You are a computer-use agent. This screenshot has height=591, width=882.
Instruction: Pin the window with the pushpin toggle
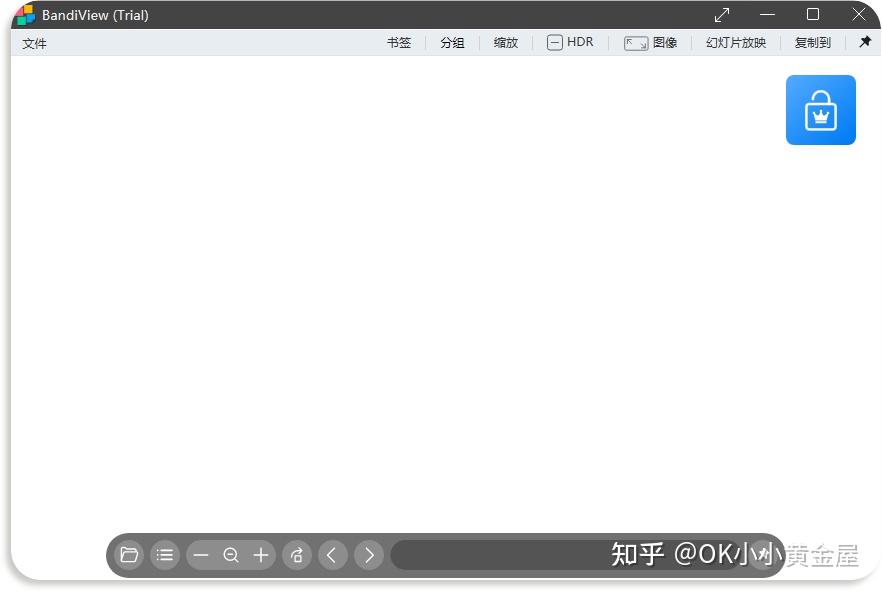point(864,42)
